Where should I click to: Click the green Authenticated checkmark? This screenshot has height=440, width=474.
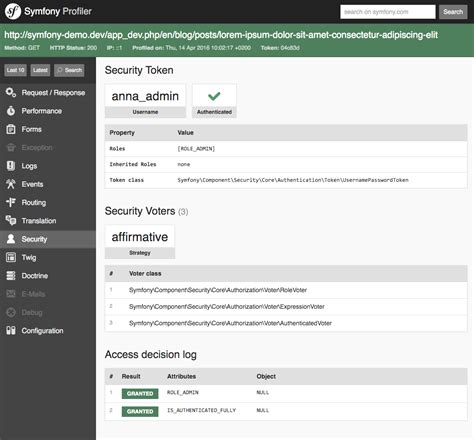pyautogui.click(x=214, y=96)
